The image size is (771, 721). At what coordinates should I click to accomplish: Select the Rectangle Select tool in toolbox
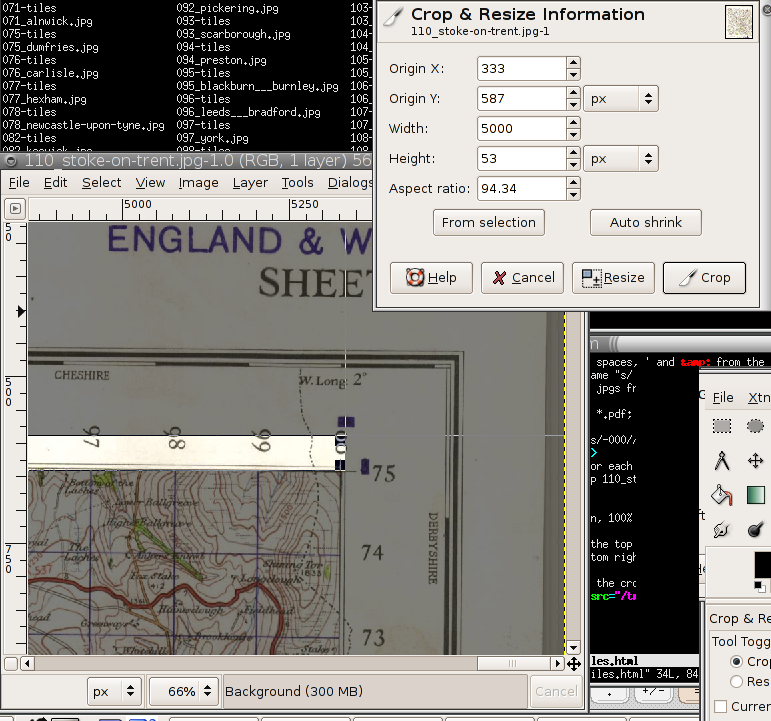coord(722,426)
